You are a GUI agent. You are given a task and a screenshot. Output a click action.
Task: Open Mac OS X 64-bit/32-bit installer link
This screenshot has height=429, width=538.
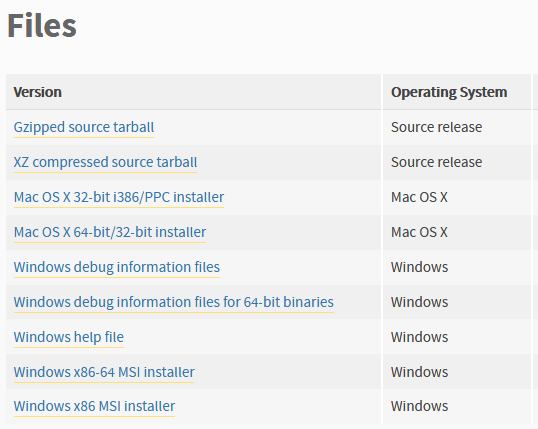(x=110, y=232)
